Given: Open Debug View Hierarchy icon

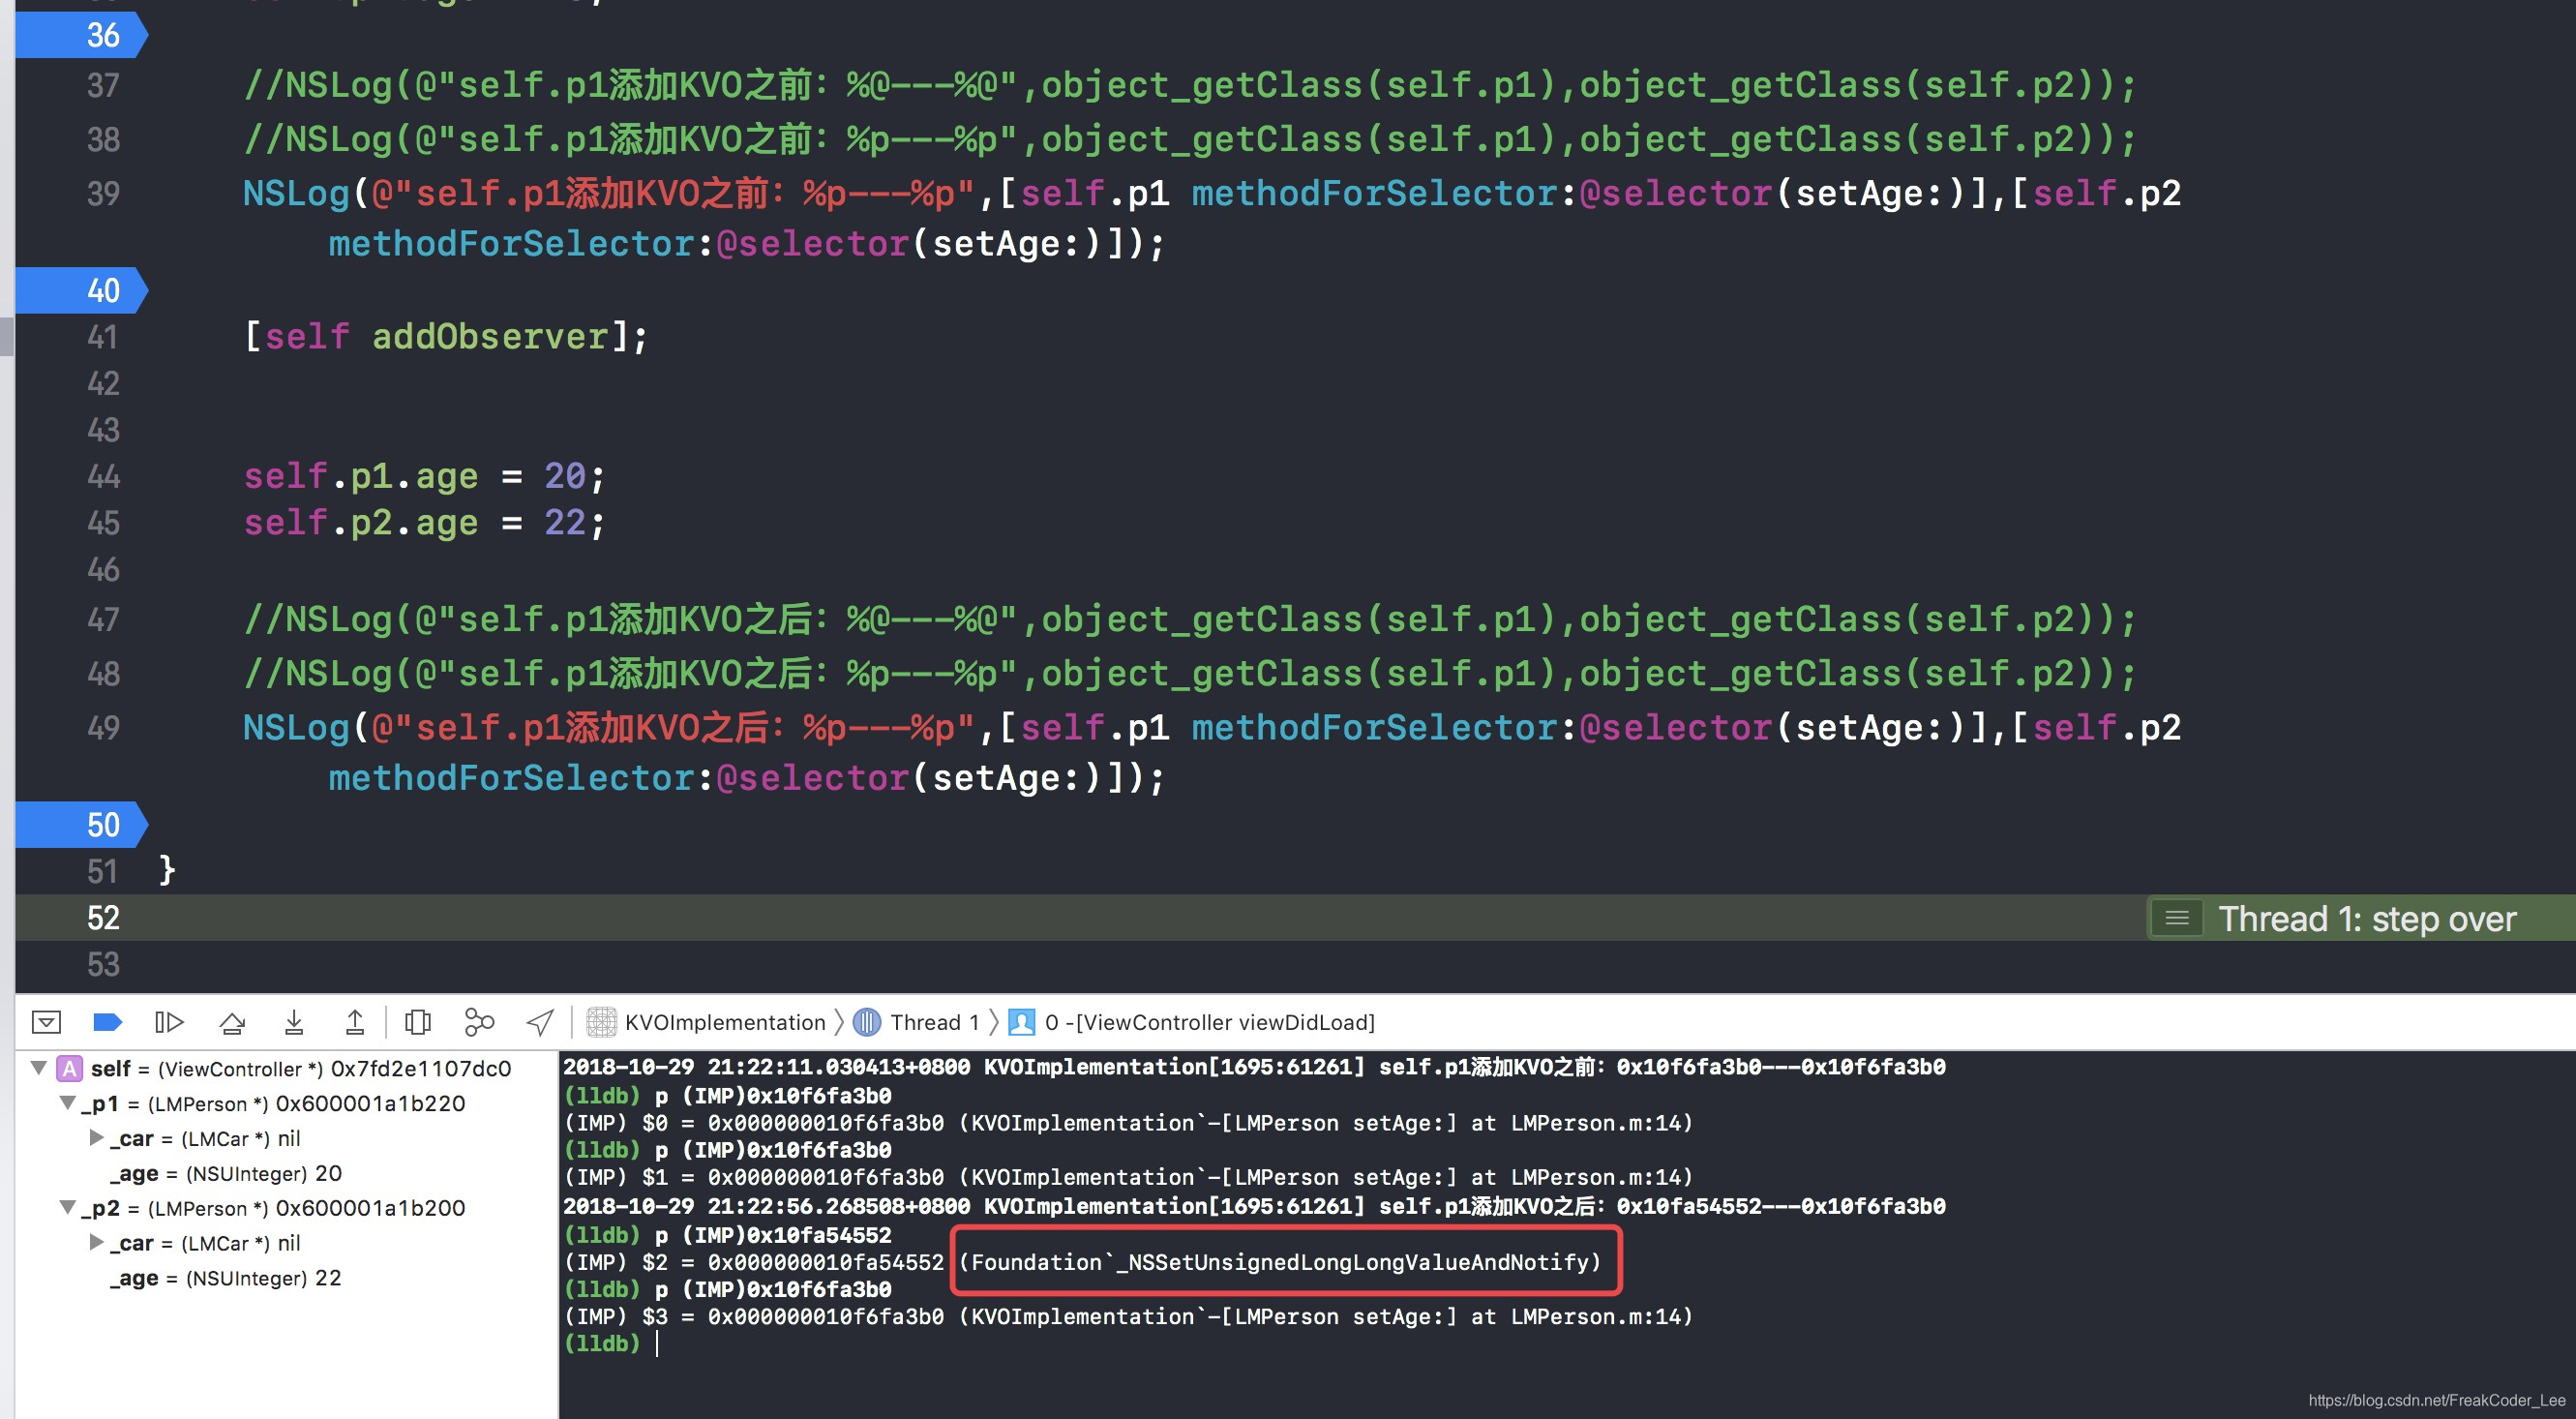Looking at the screenshot, I should point(418,1022).
